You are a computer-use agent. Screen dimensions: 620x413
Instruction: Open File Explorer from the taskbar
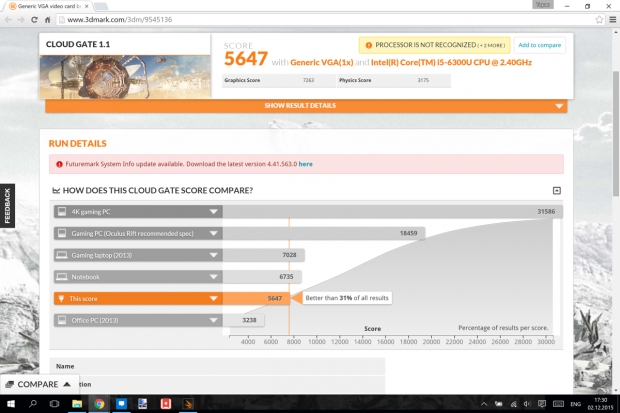click(77, 404)
